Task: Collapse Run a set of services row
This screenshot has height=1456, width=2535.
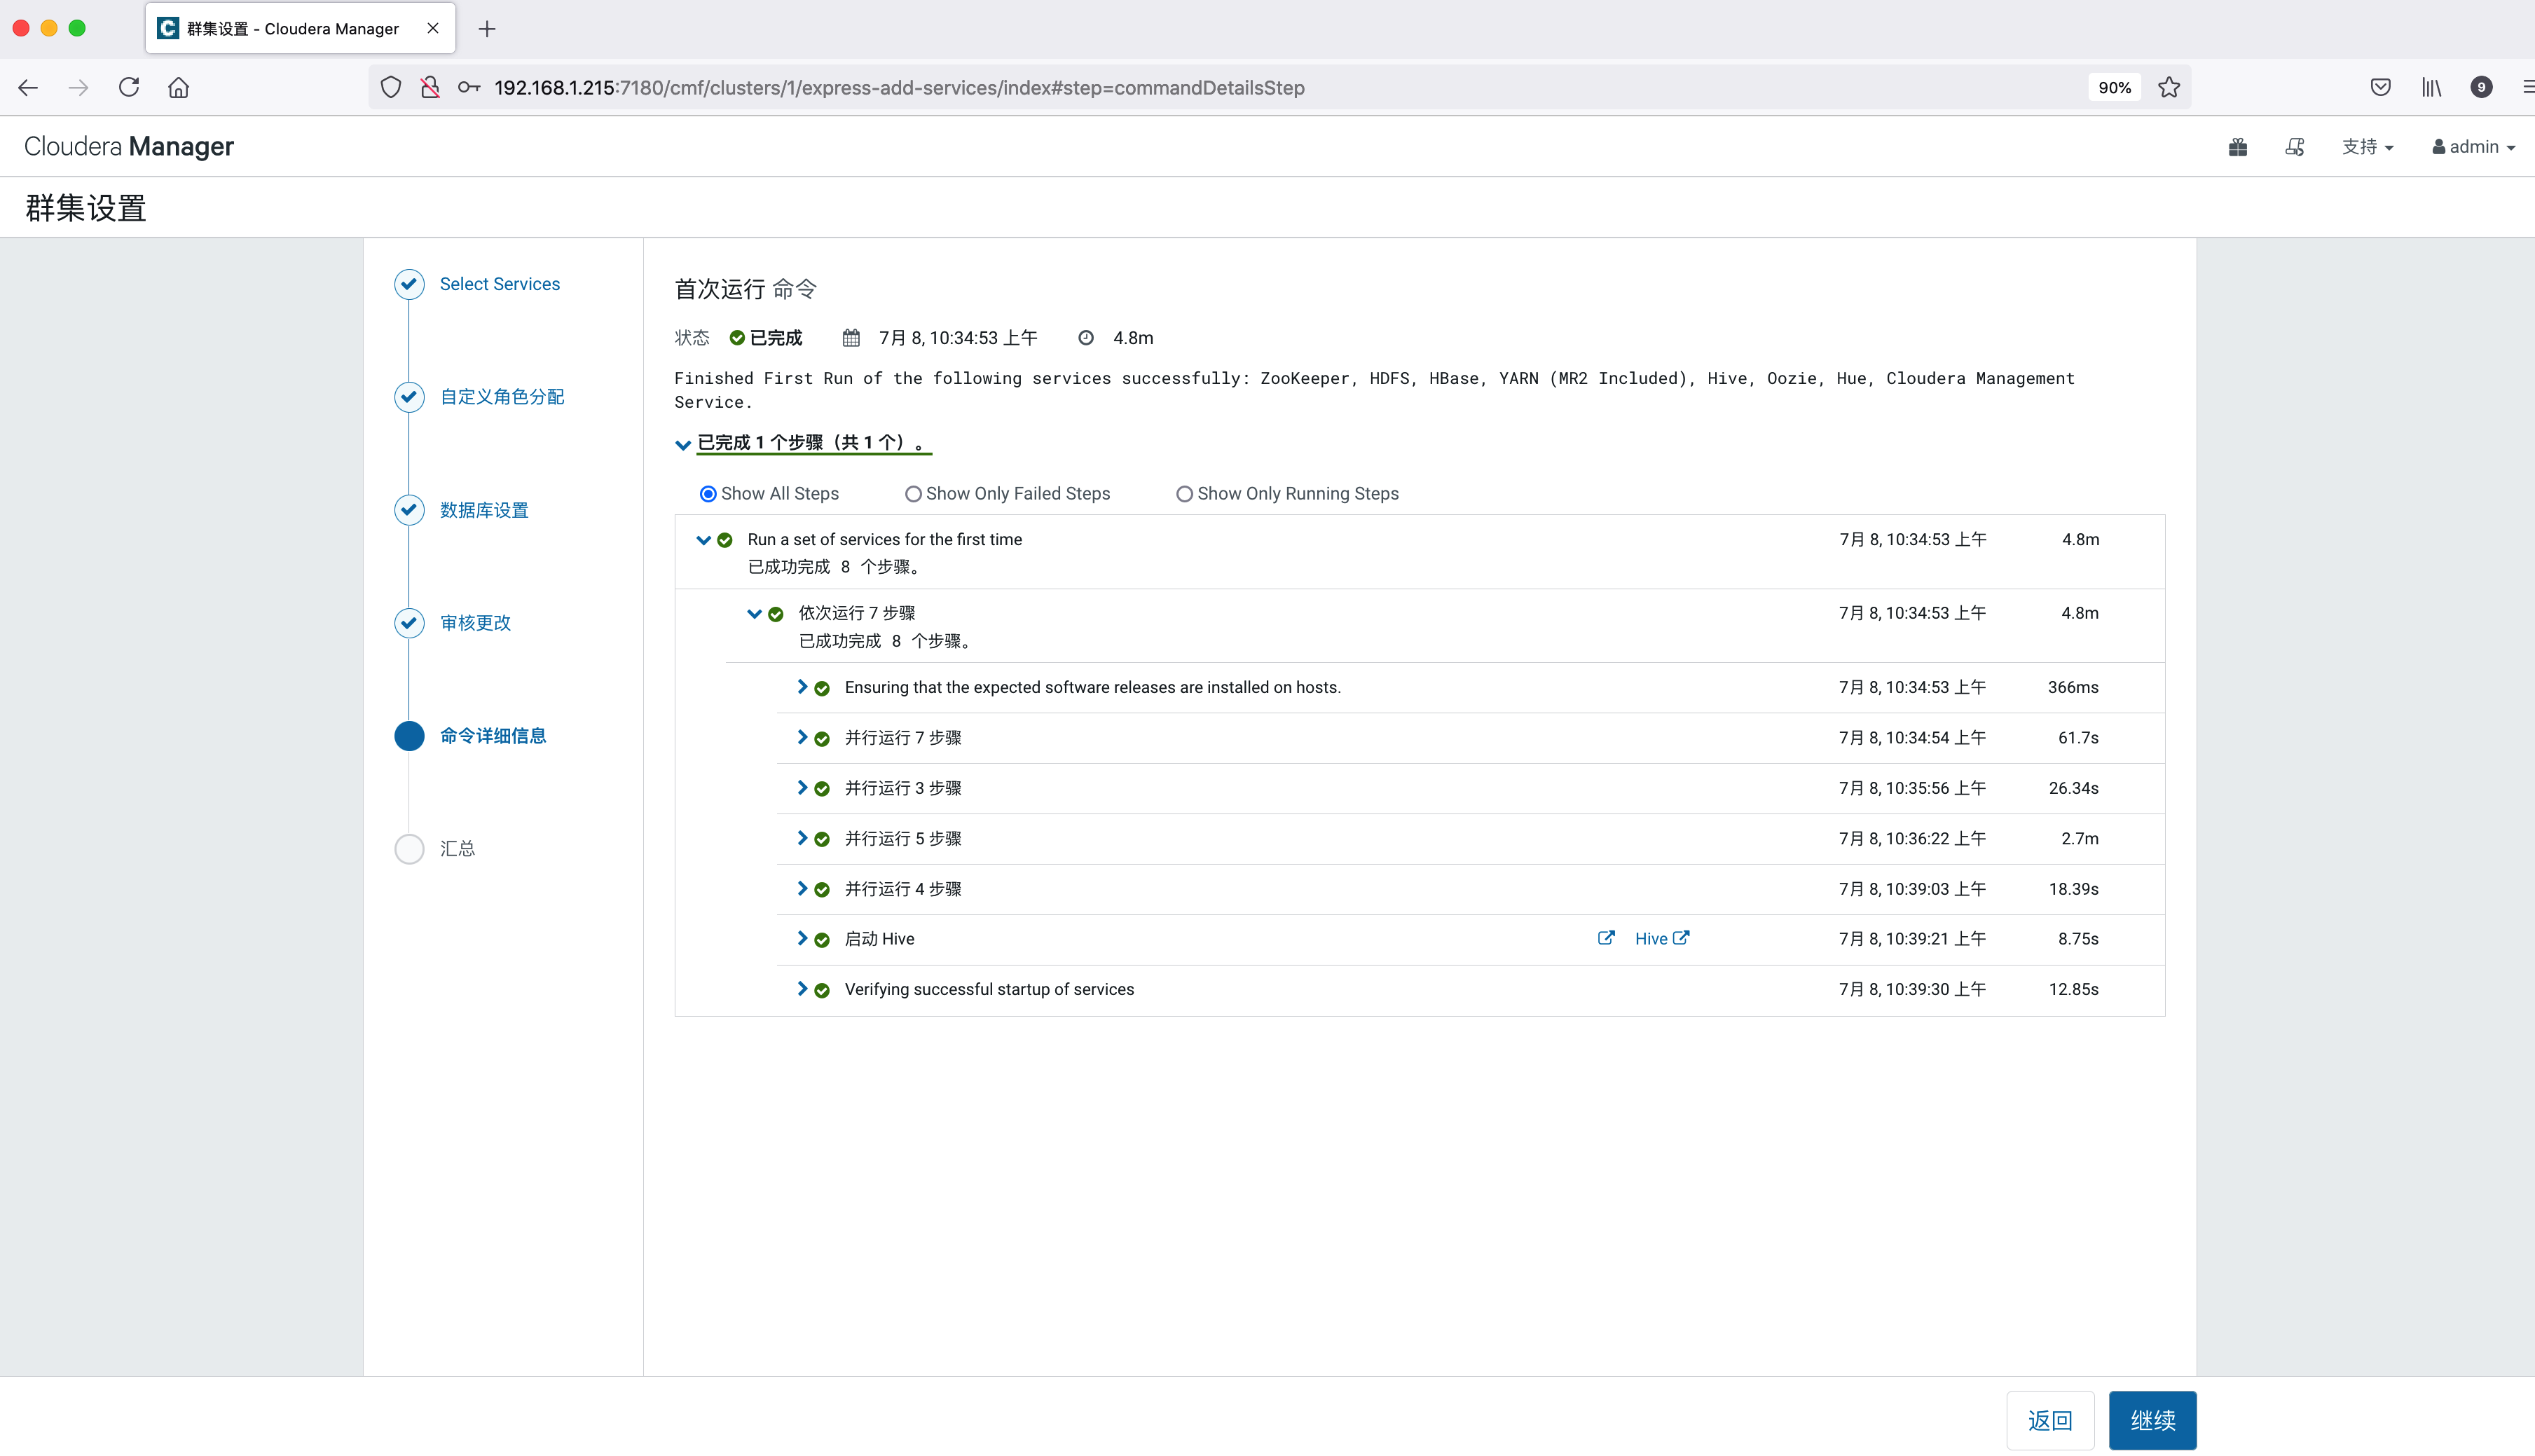Action: (703, 540)
